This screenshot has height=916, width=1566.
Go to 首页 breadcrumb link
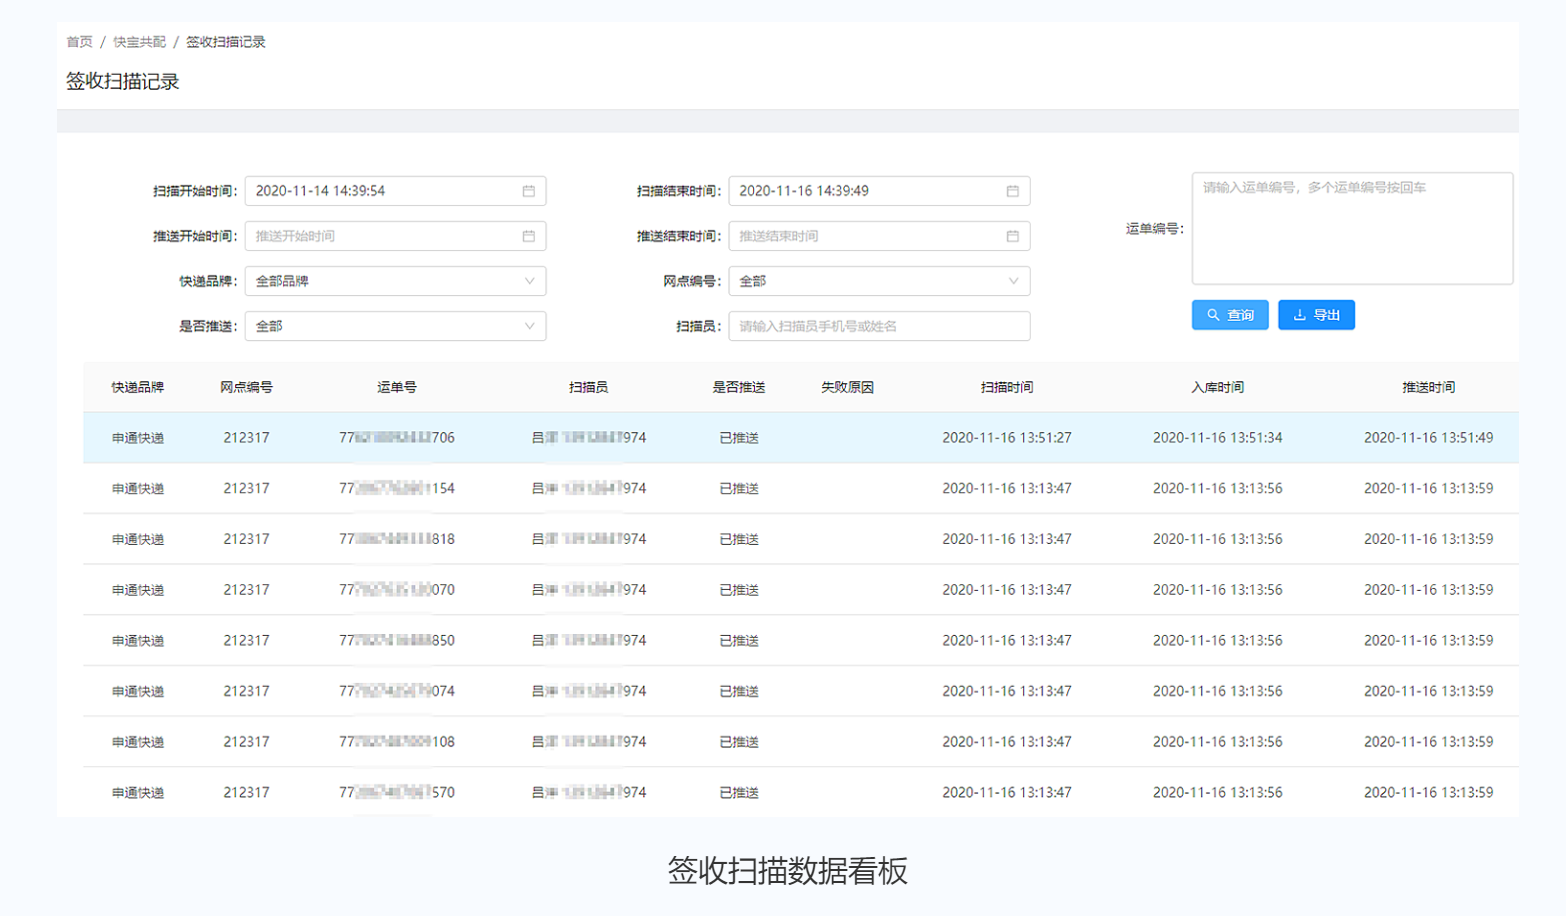click(79, 42)
